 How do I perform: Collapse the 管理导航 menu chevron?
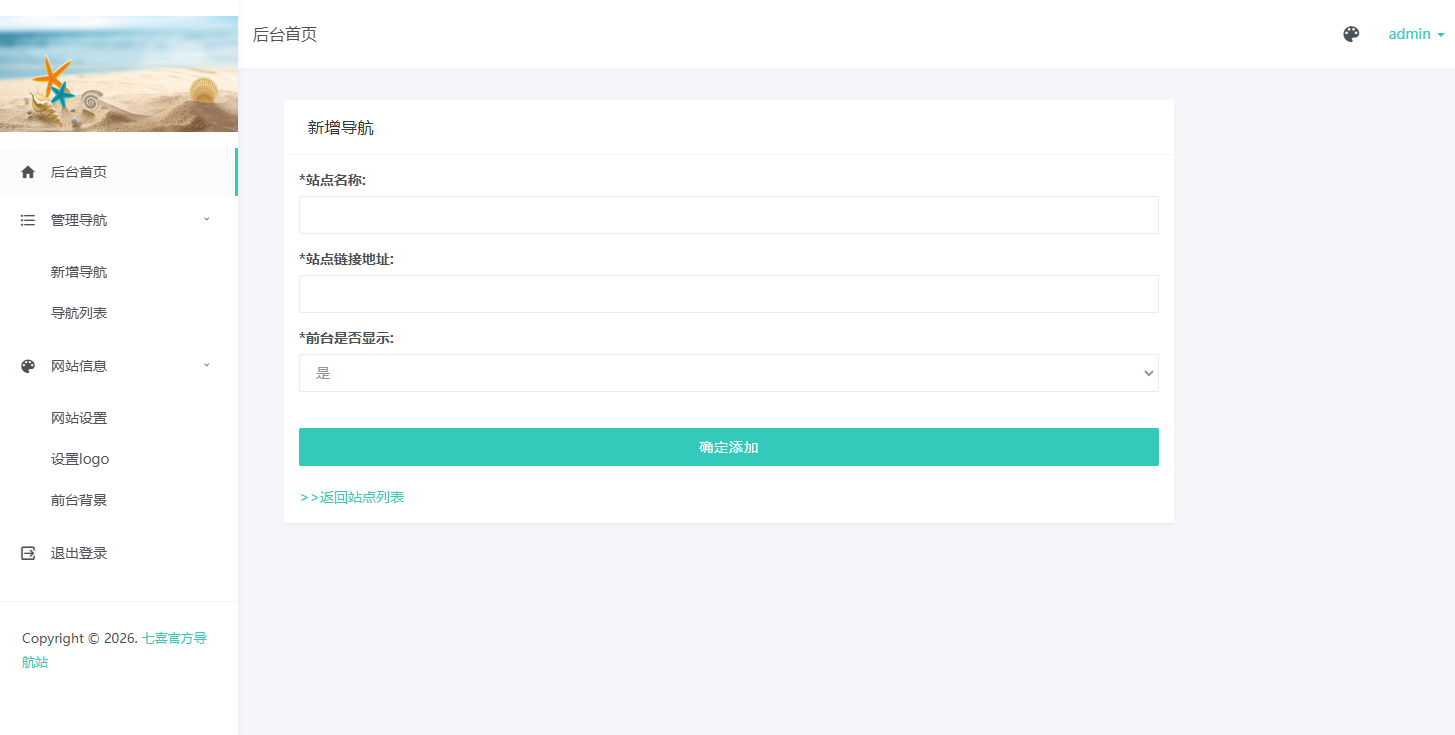coord(207,219)
